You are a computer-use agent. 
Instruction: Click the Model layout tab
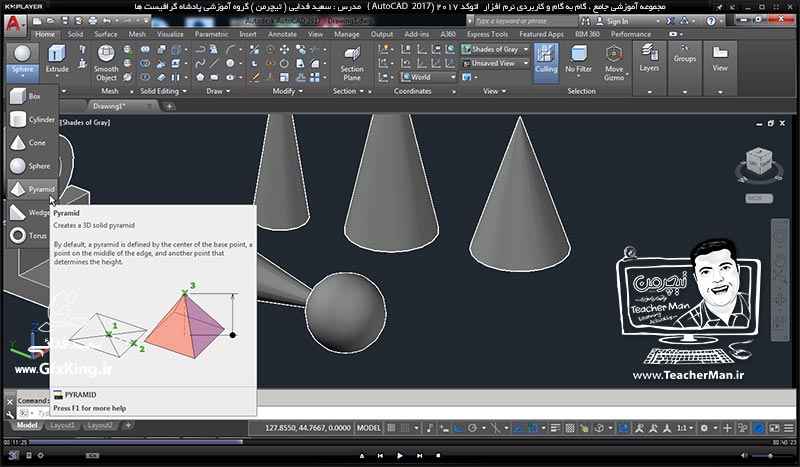click(x=27, y=425)
